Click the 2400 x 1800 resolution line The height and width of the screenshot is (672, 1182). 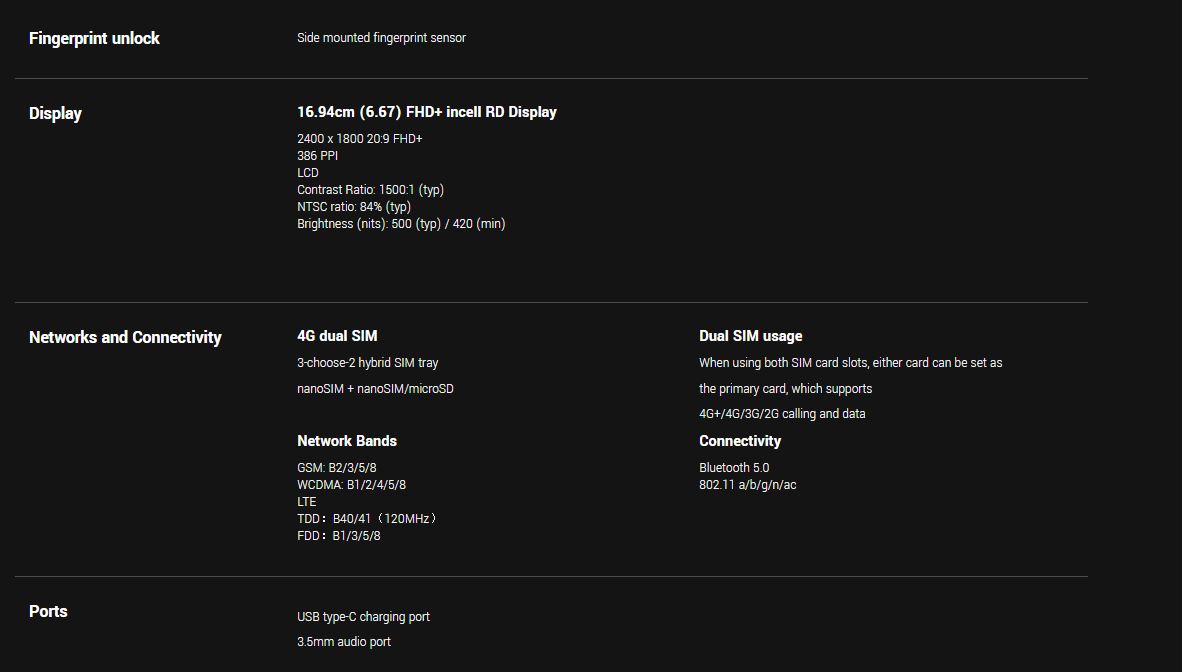point(359,139)
